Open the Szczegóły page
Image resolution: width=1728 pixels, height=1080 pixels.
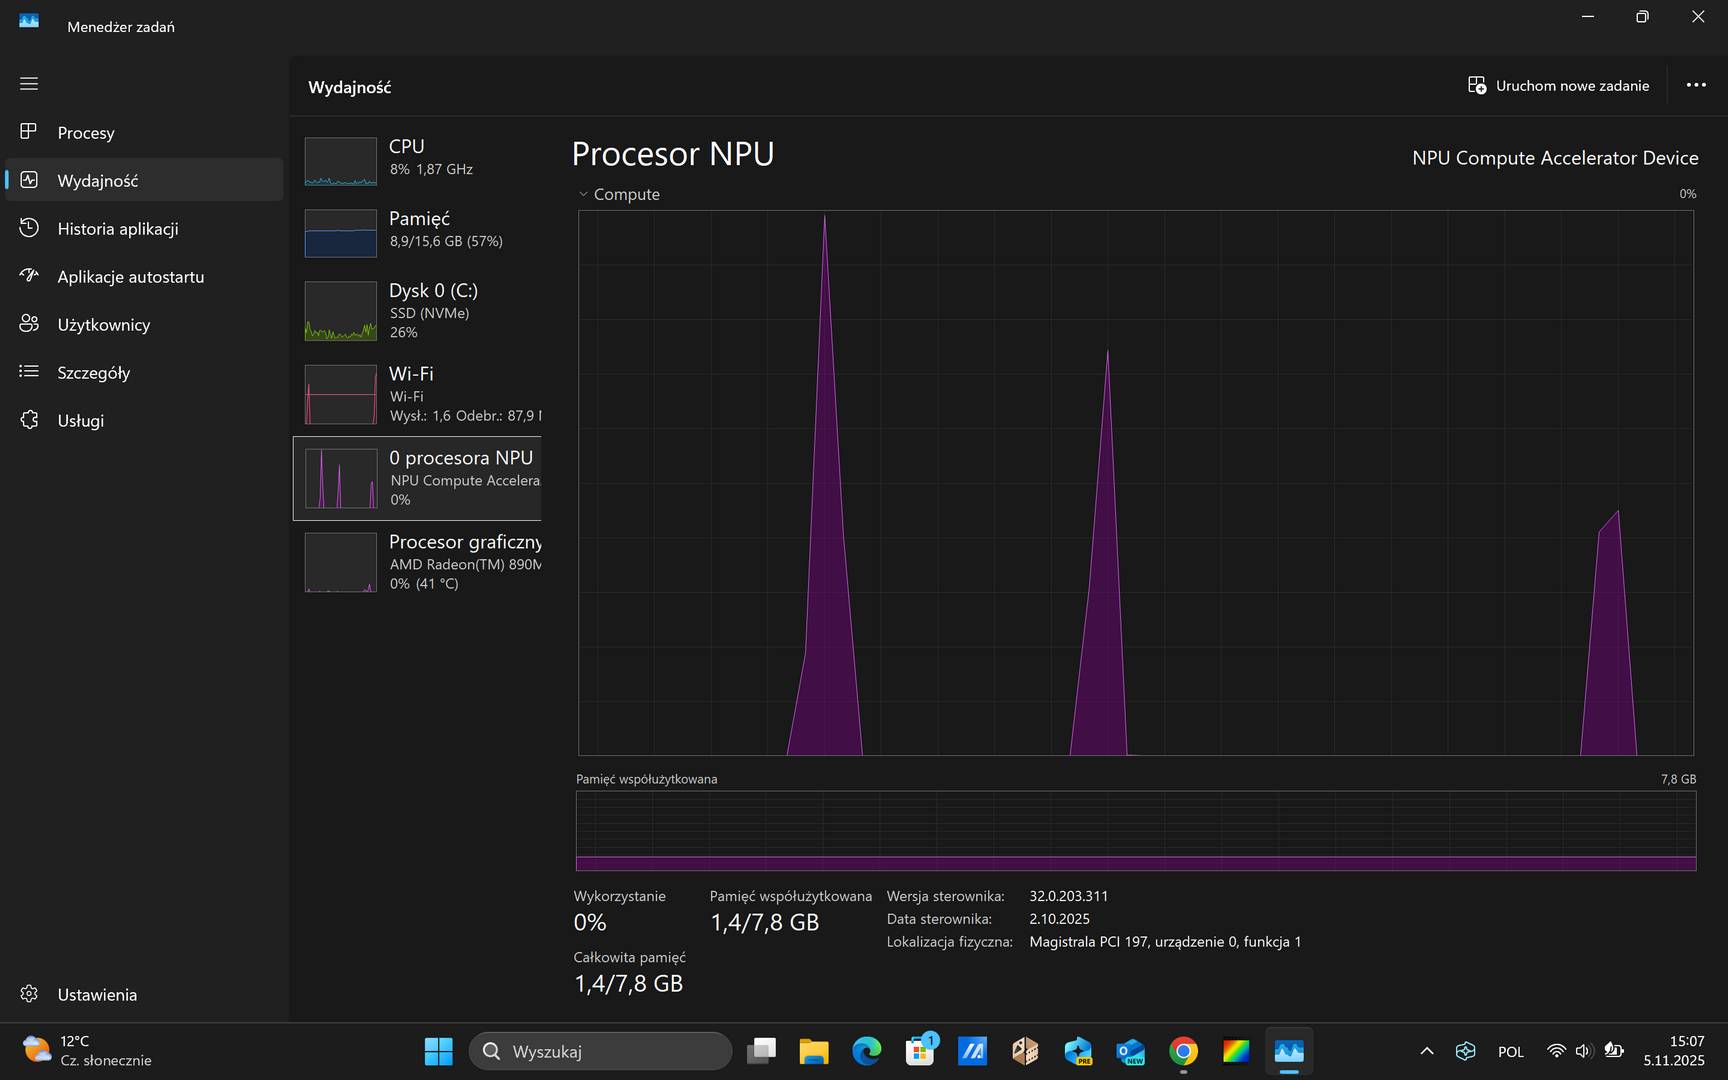click(x=93, y=373)
